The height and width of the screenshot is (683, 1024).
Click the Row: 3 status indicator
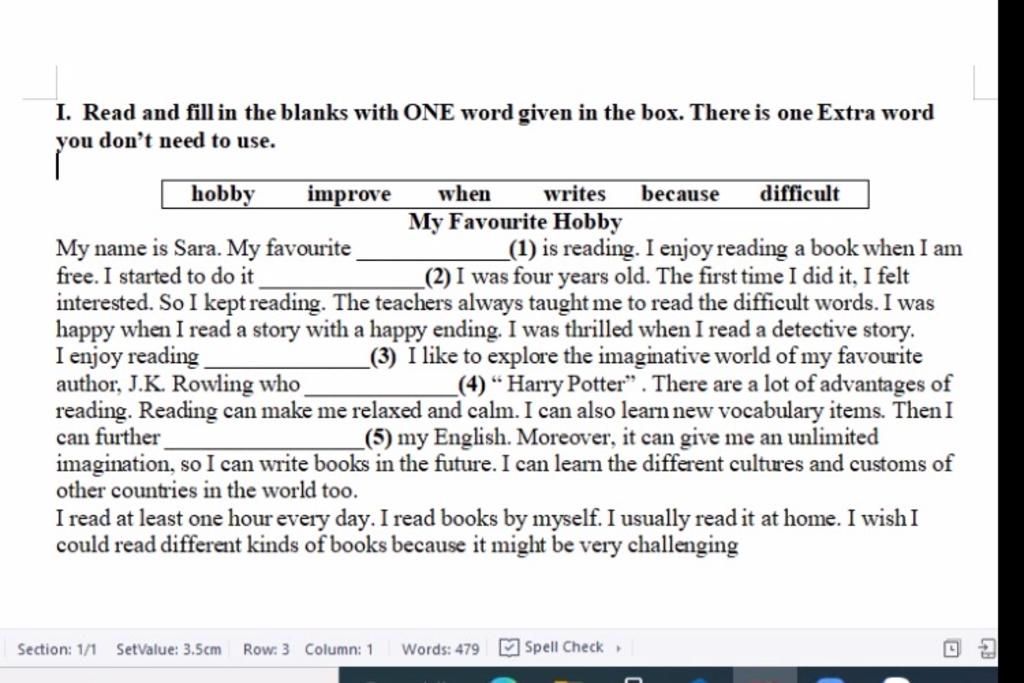point(266,649)
